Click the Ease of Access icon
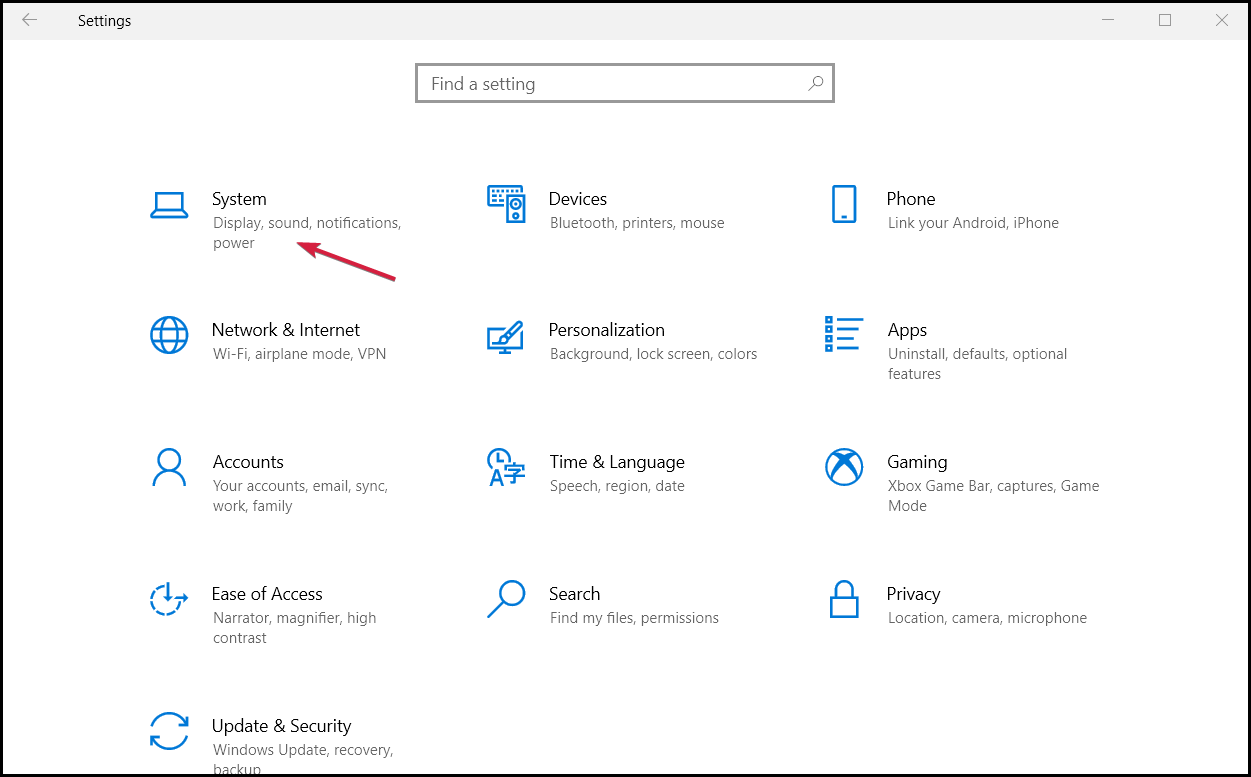 (x=170, y=599)
